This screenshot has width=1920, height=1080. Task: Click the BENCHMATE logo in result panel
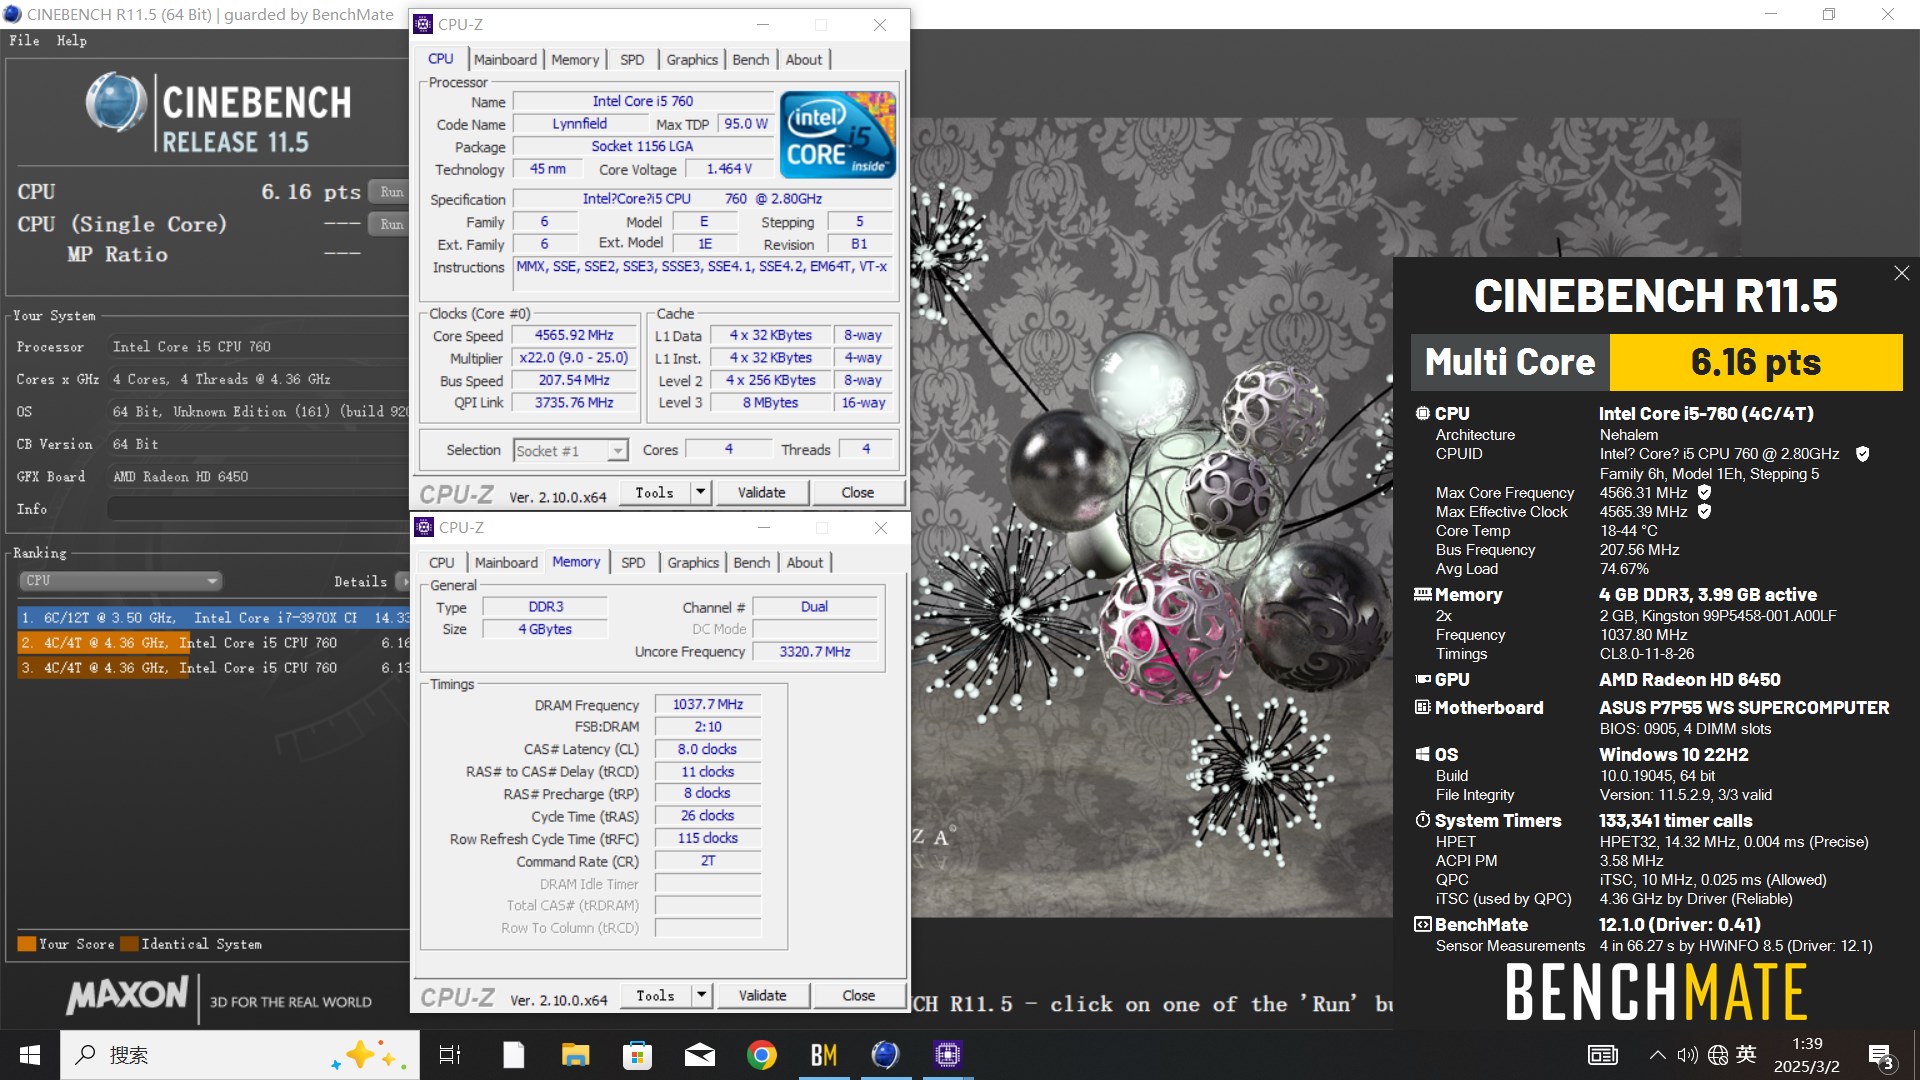(x=1656, y=991)
